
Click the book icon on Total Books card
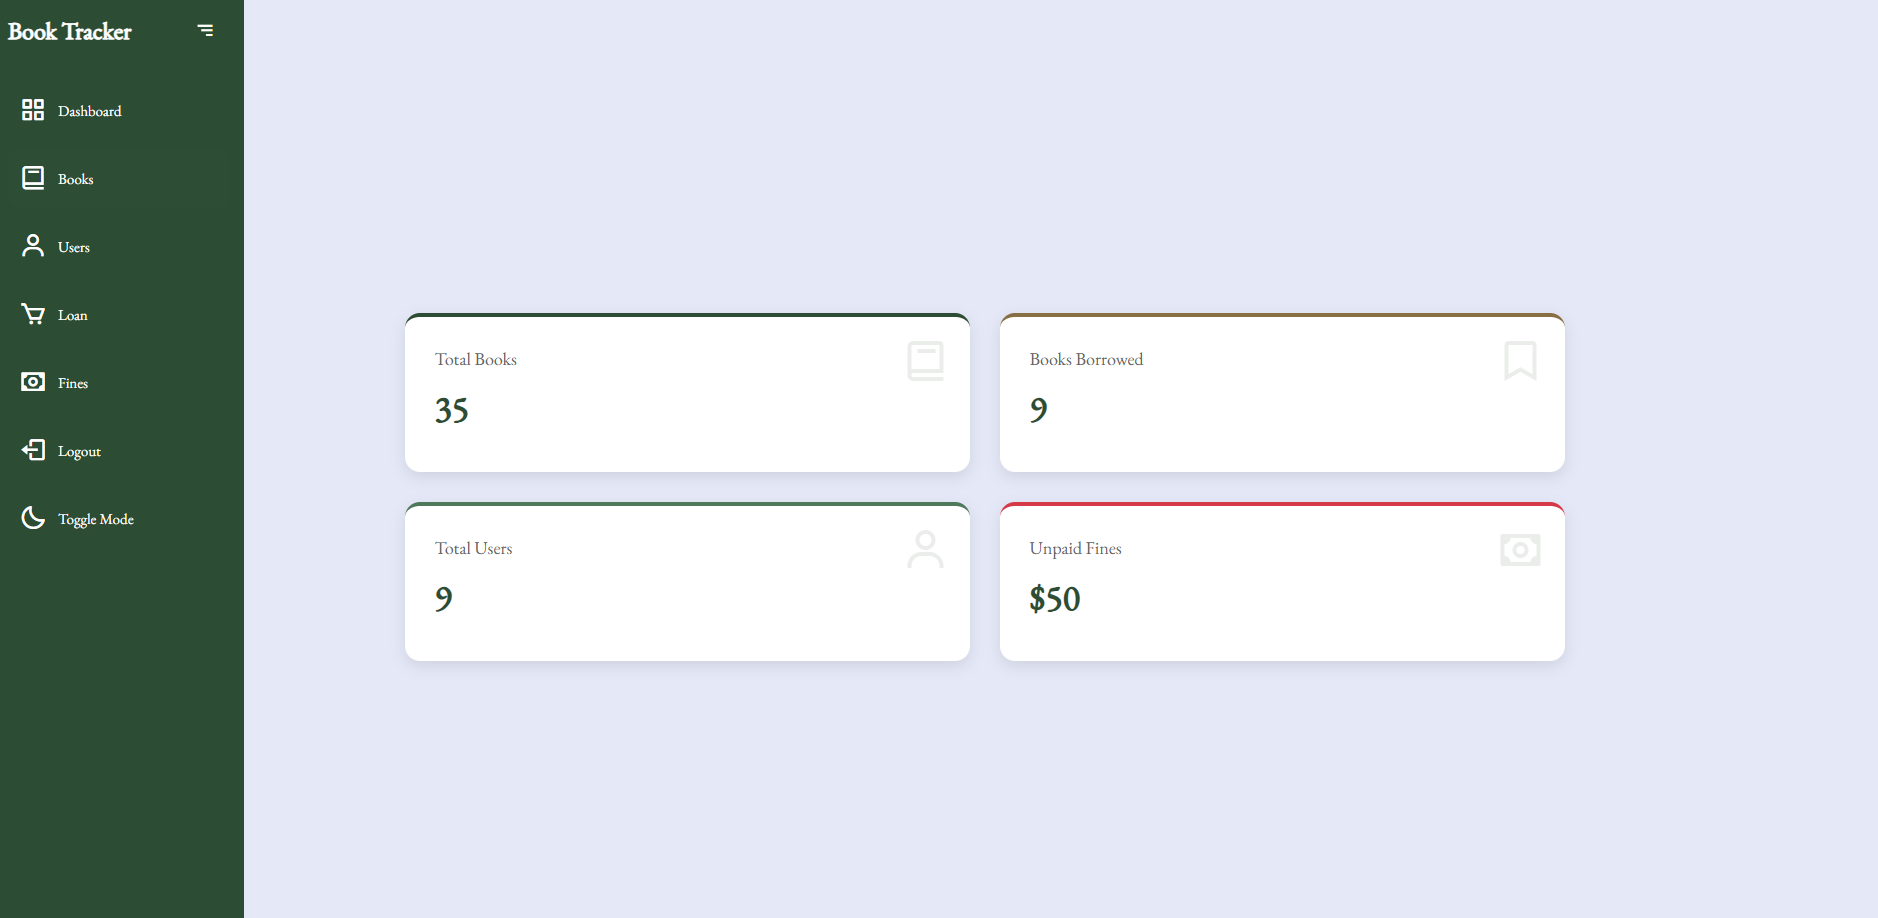[x=925, y=361]
